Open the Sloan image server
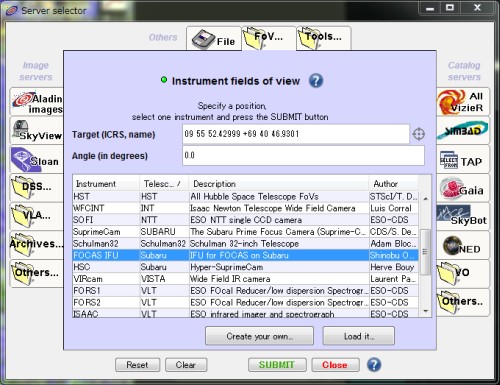 pos(37,159)
